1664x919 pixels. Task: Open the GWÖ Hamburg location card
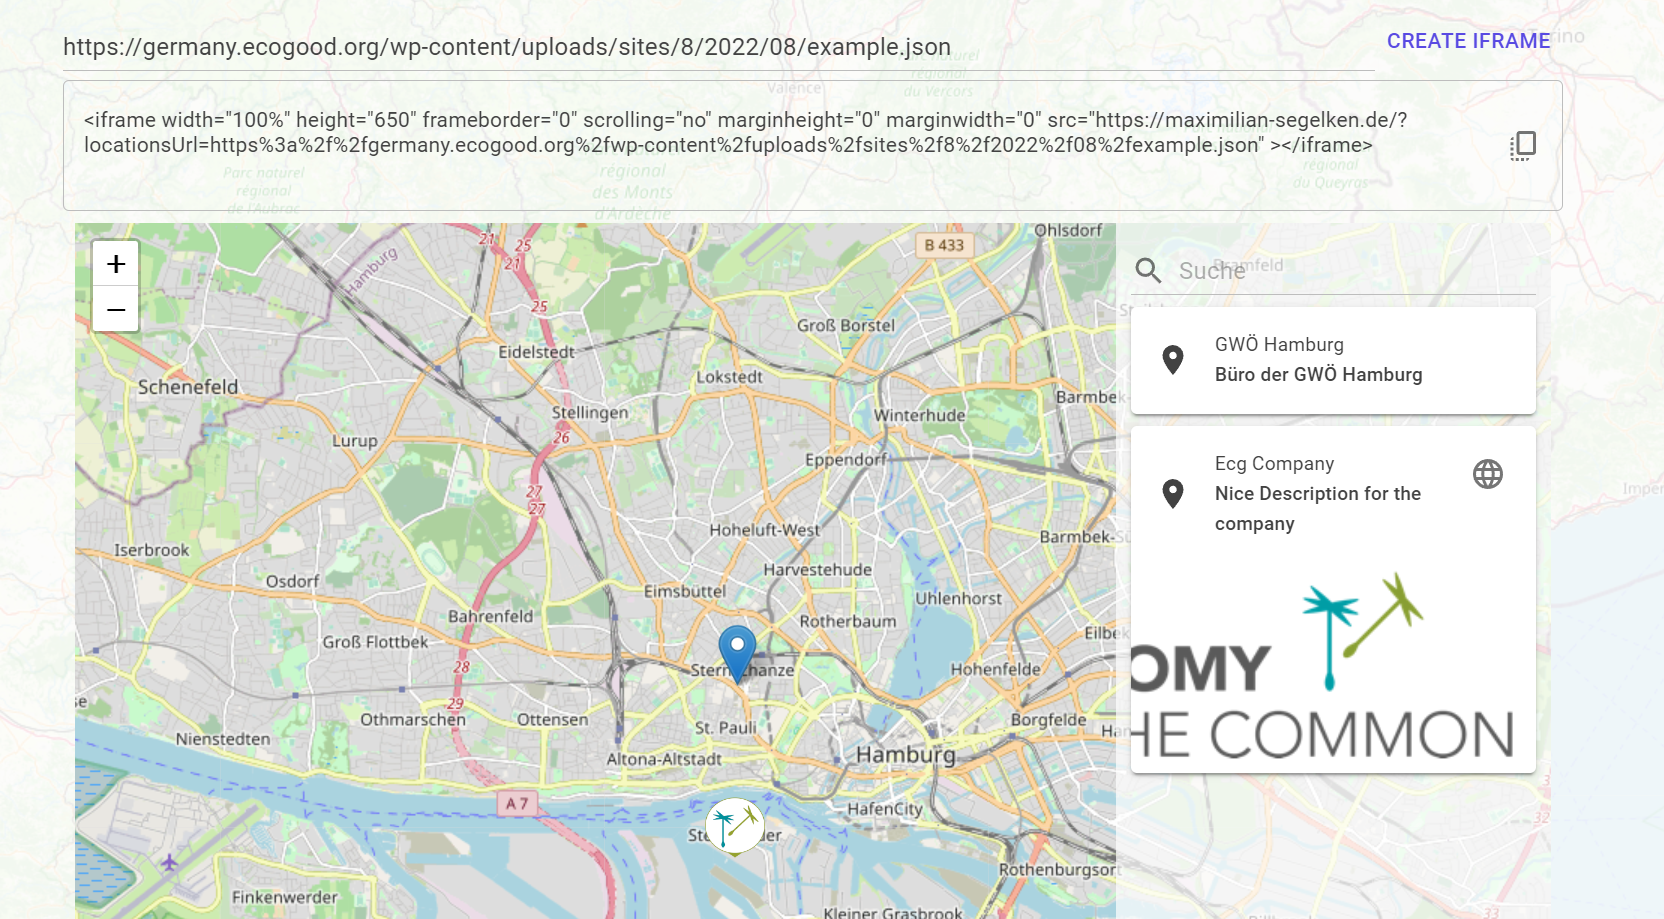(1333, 359)
